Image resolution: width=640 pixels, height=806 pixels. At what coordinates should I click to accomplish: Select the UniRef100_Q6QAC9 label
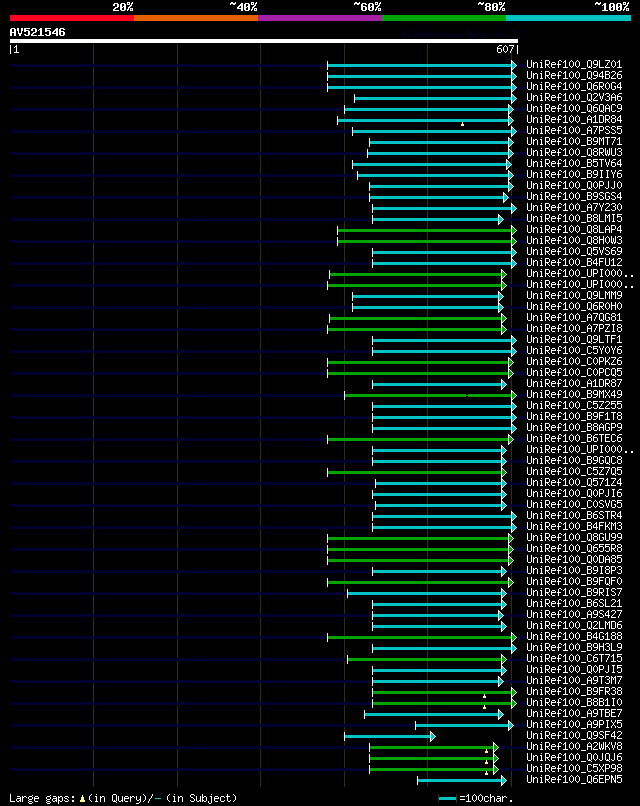(x=574, y=108)
